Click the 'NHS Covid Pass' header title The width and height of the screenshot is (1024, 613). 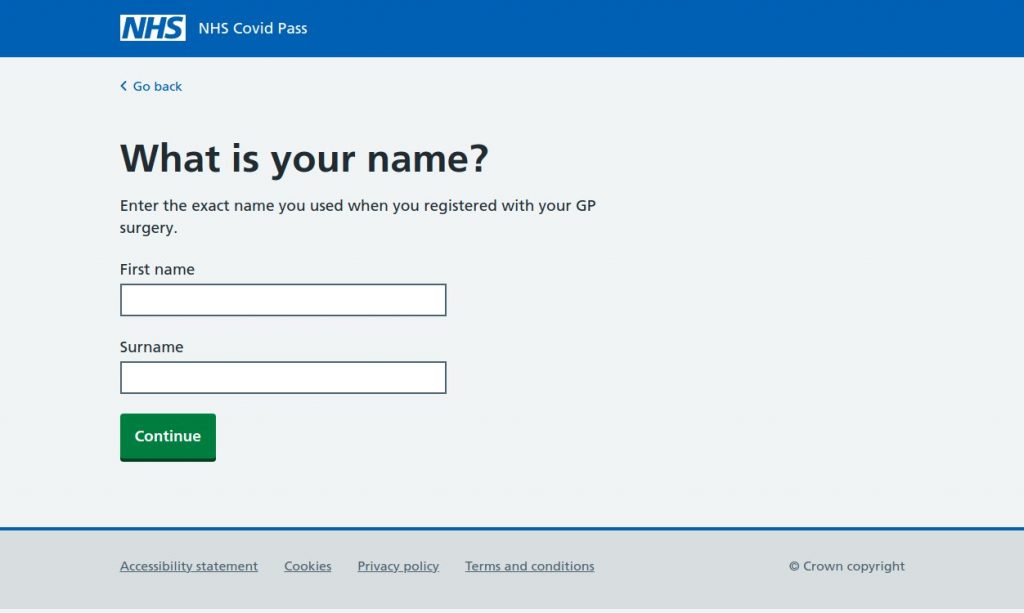click(253, 28)
